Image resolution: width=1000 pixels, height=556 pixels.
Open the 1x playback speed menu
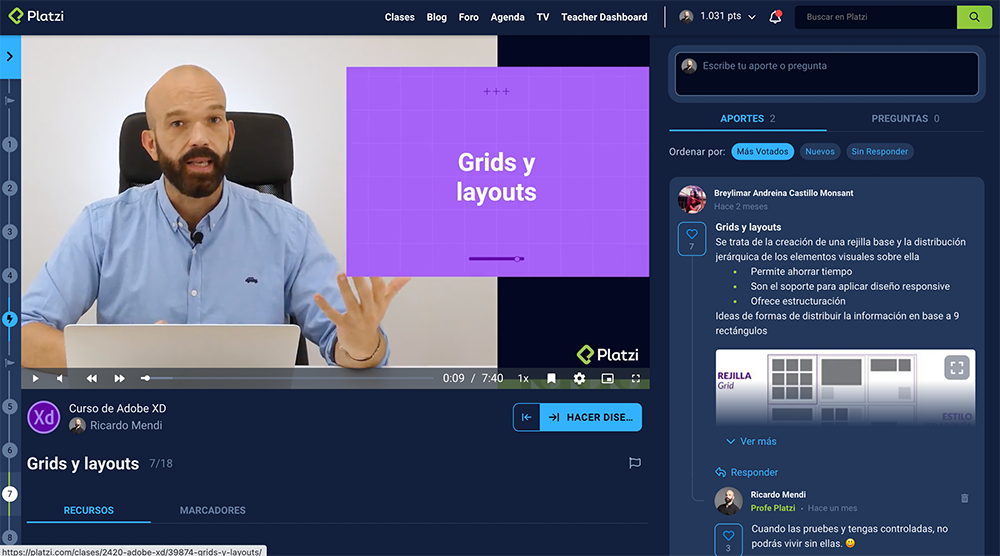click(523, 378)
